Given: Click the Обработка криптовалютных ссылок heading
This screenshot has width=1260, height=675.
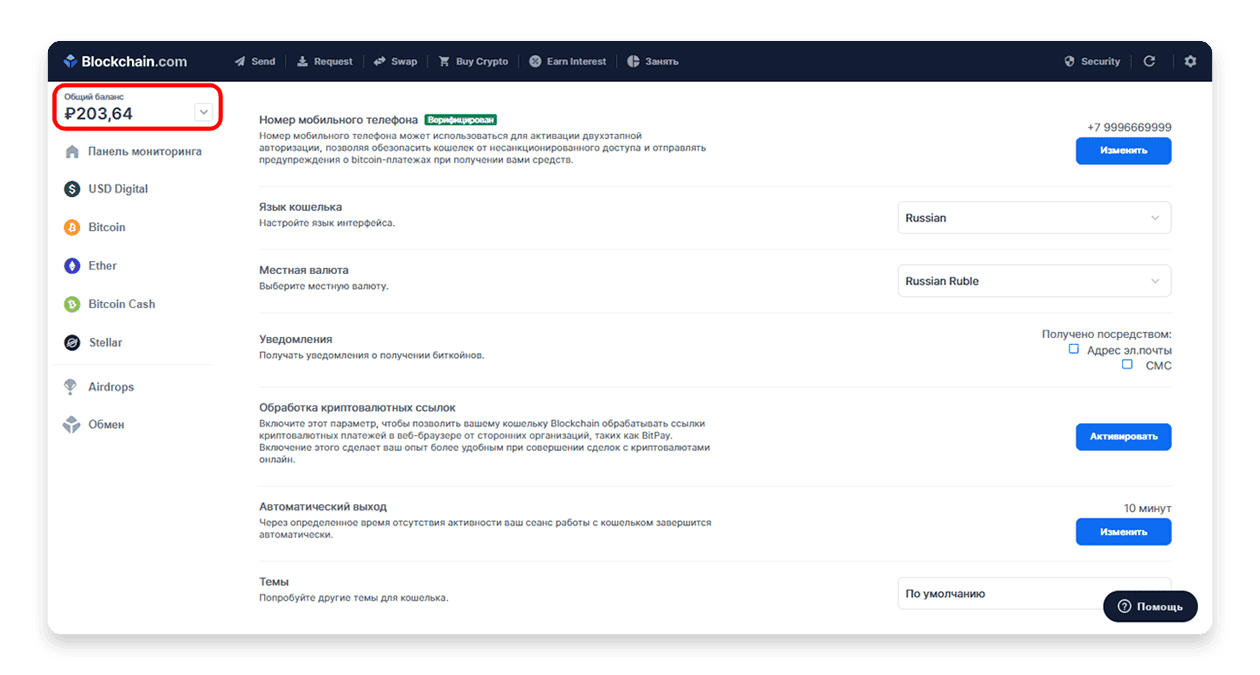Looking at the screenshot, I should (x=357, y=408).
